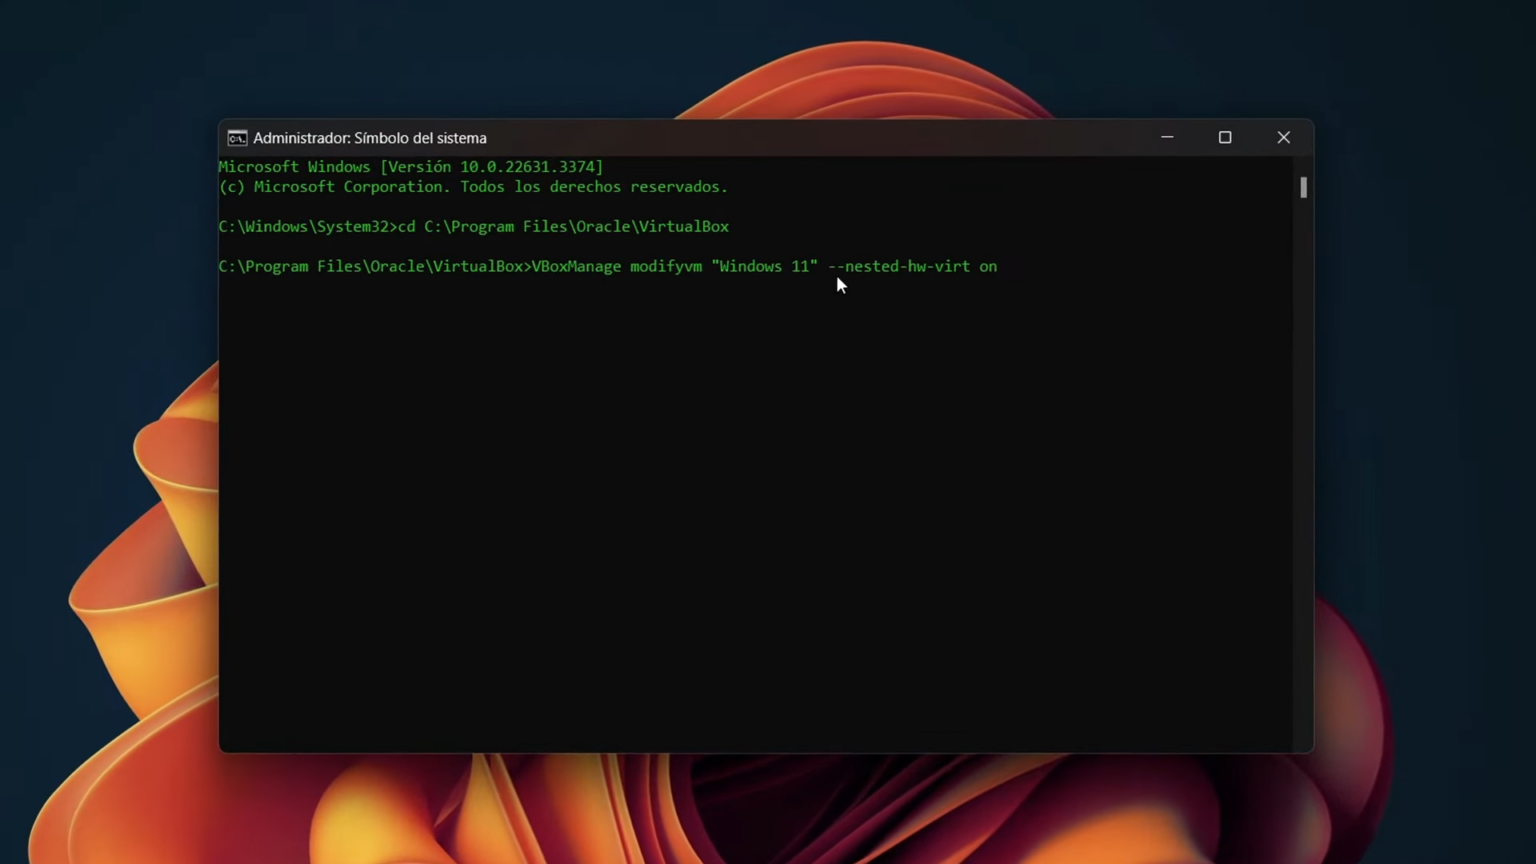Click the Command Prompt icon in the title bar
Image resolution: width=1536 pixels, height=864 pixels.
pyautogui.click(x=237, y=138)
